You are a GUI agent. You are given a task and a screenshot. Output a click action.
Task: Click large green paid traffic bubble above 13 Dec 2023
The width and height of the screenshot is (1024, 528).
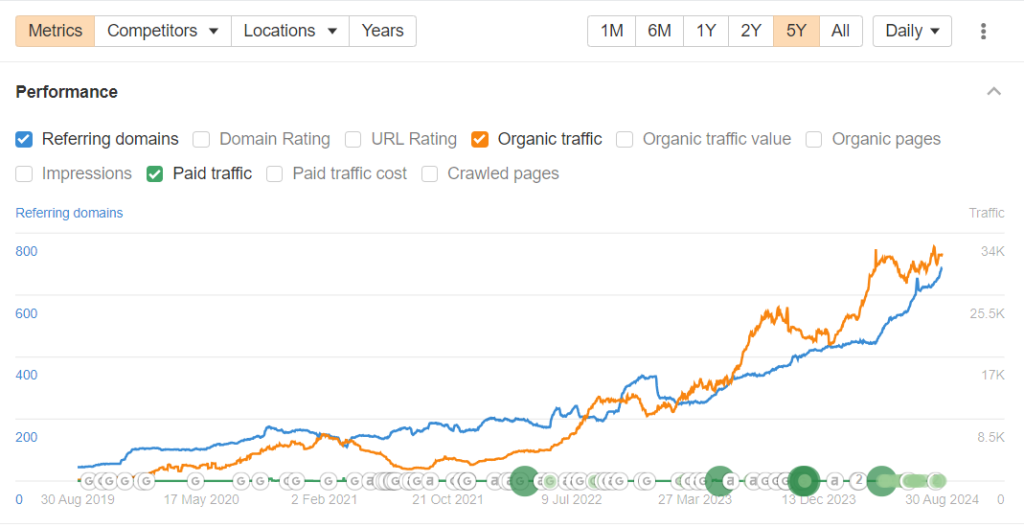point(804,481)
